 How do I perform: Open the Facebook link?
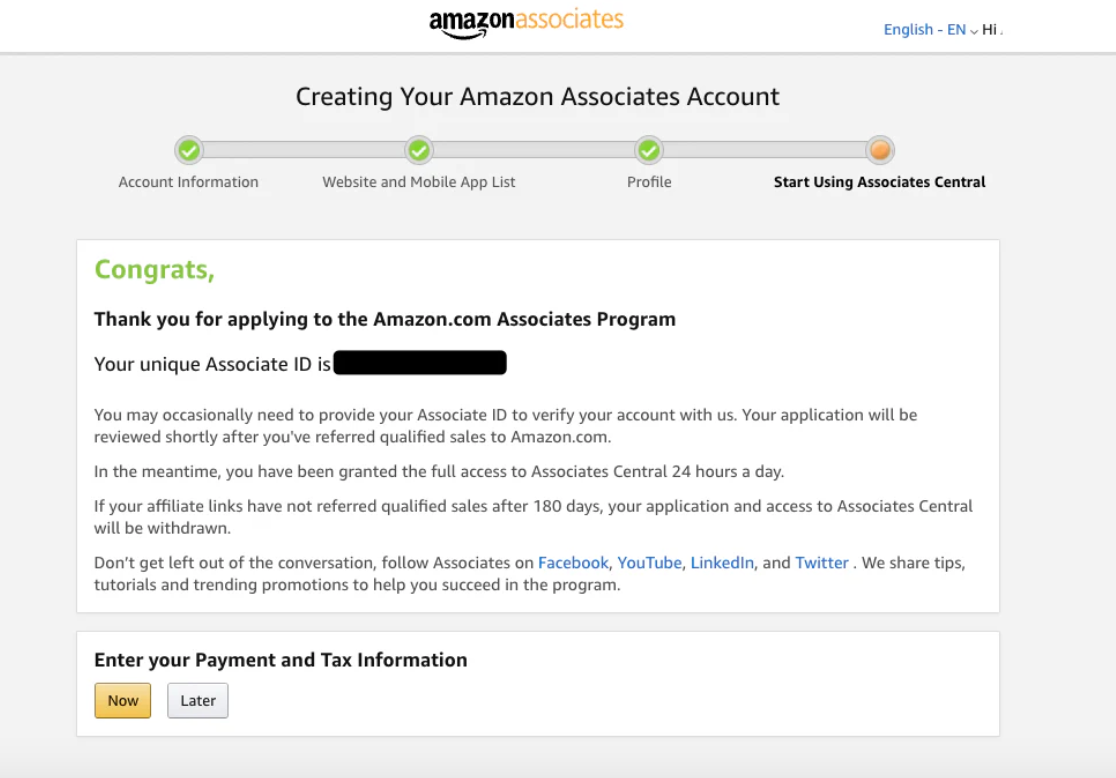pyautogui.click(x=573, y=563)
